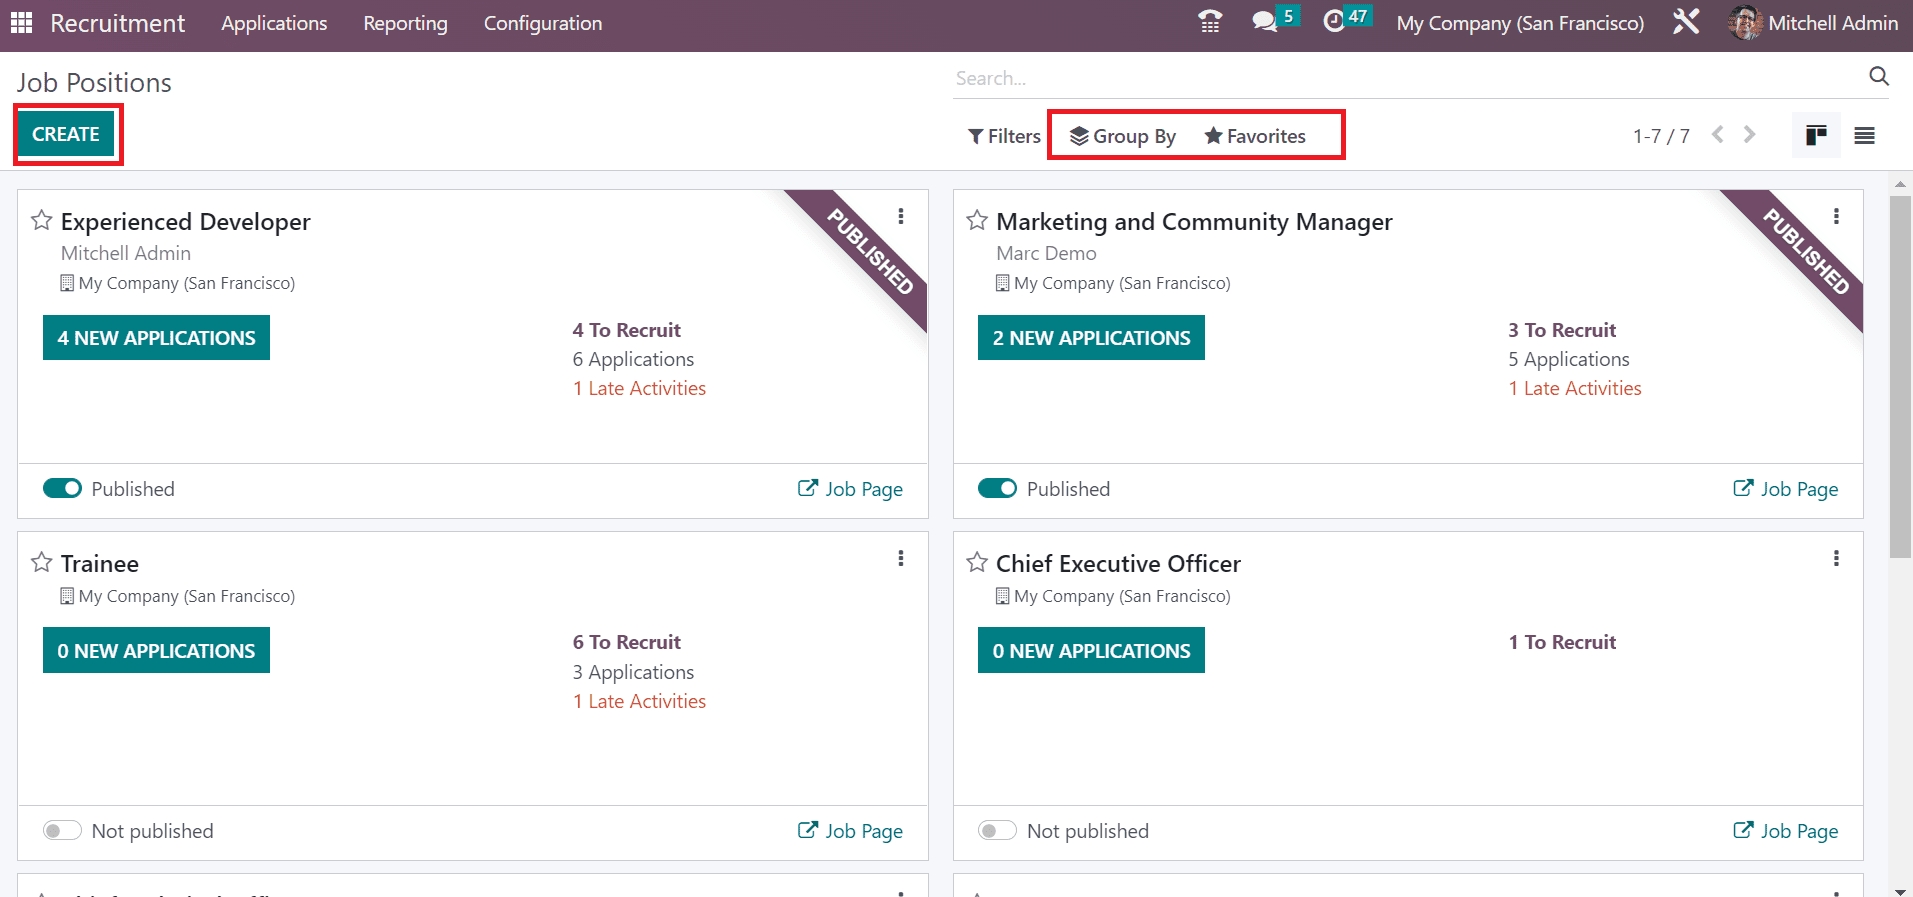Image resolution: width=1913 pixels, height=897 pixels.
Task: Click the search magnifier icon
Action: (x=1879, y=77)
